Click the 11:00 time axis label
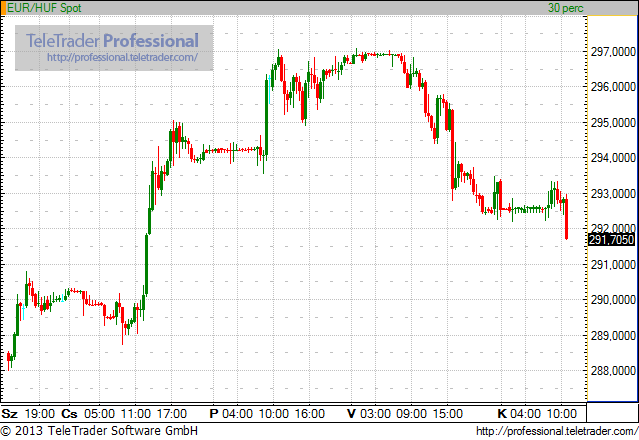Viewport: 639px width, 440px height. pyautogui.click(x=136, y=414)
